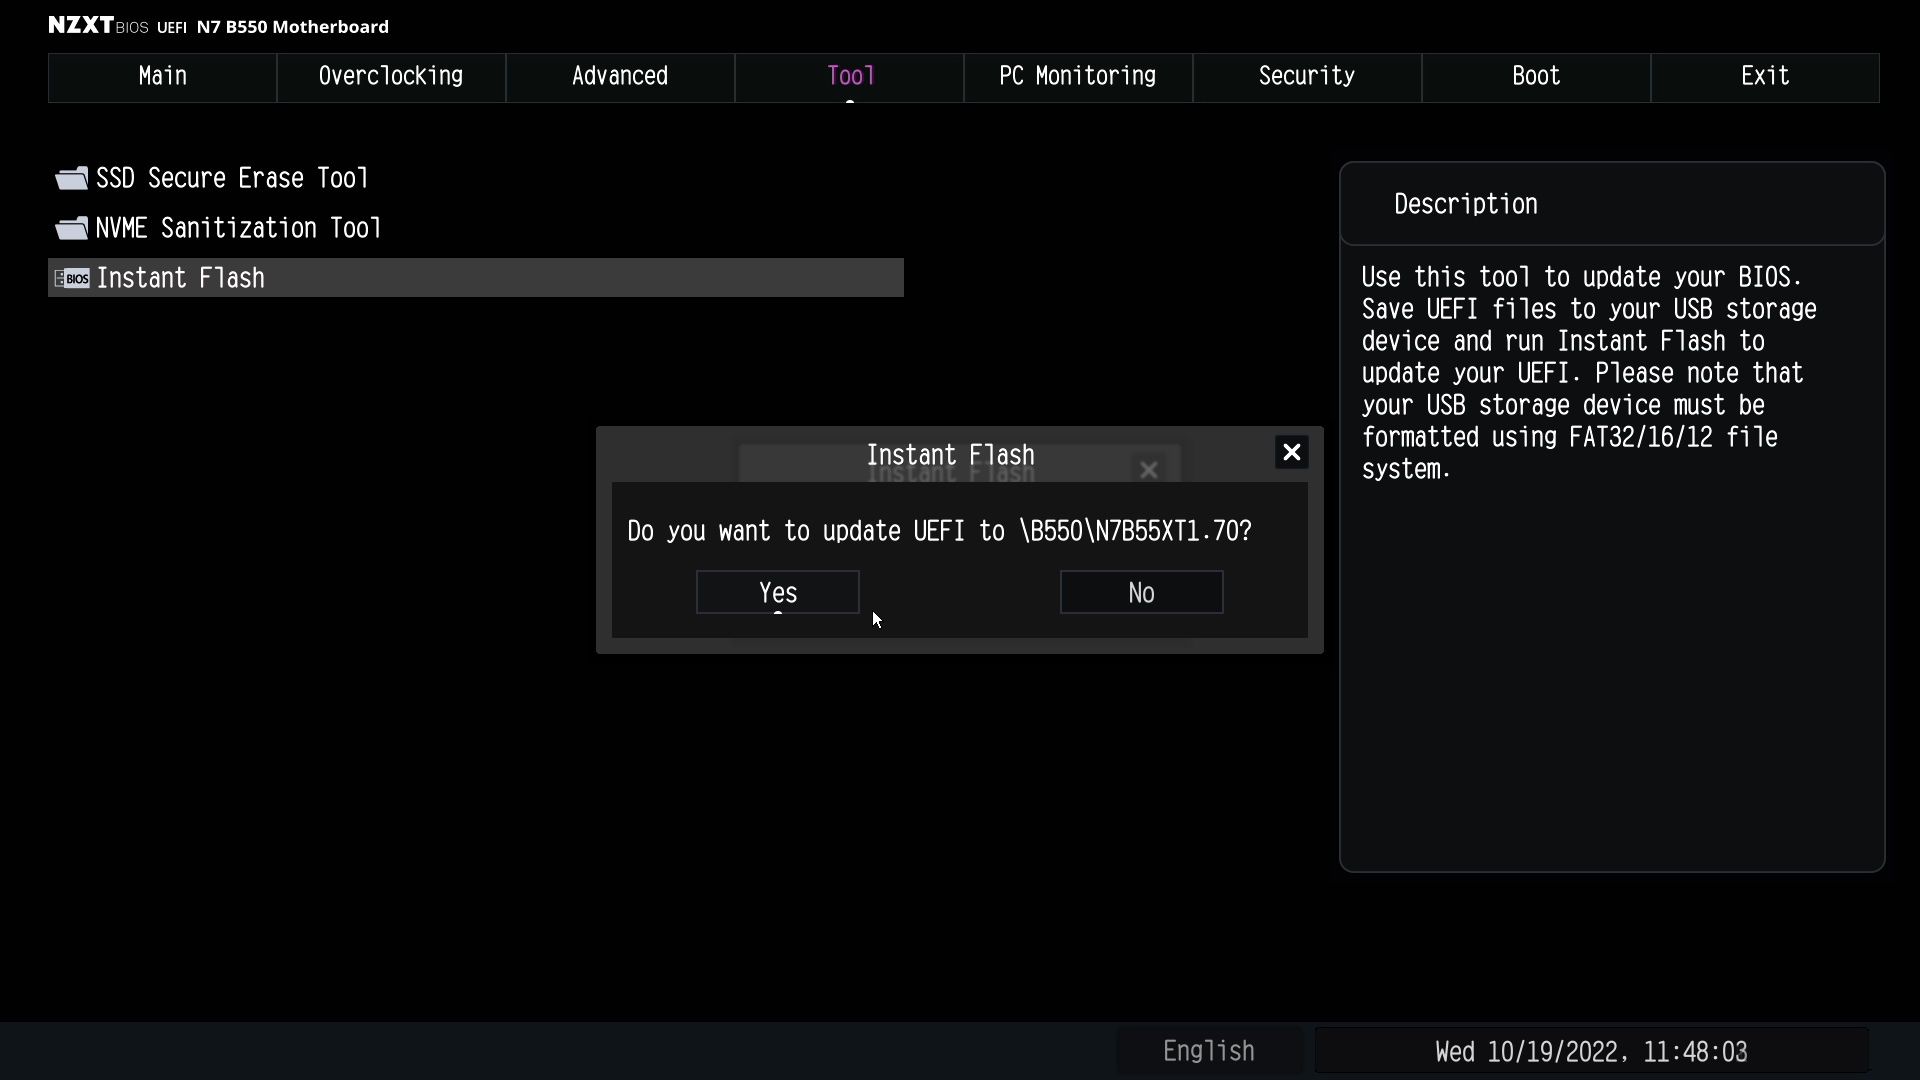Viewport: 1920px width, 1080px height.
Task: Select the Tool tab
Action: 849,77
